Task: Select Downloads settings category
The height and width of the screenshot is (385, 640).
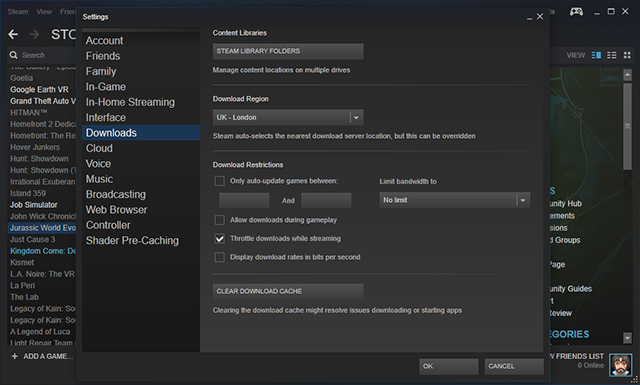Action: (141, 133)
